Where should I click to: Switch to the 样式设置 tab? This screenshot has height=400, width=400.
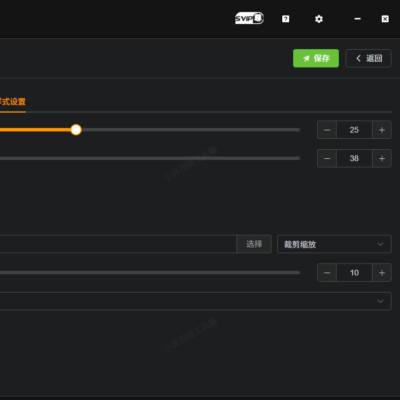coord(13,102)
